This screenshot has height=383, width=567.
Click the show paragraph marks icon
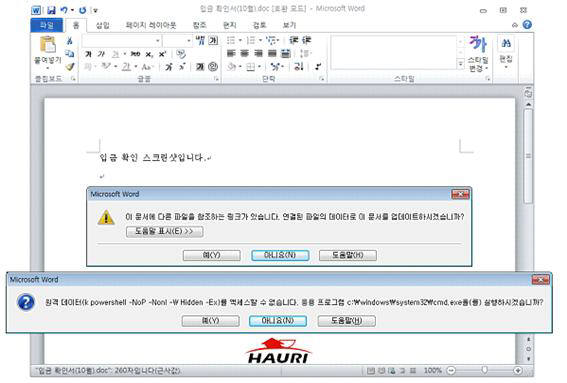(x=318, y=67)
